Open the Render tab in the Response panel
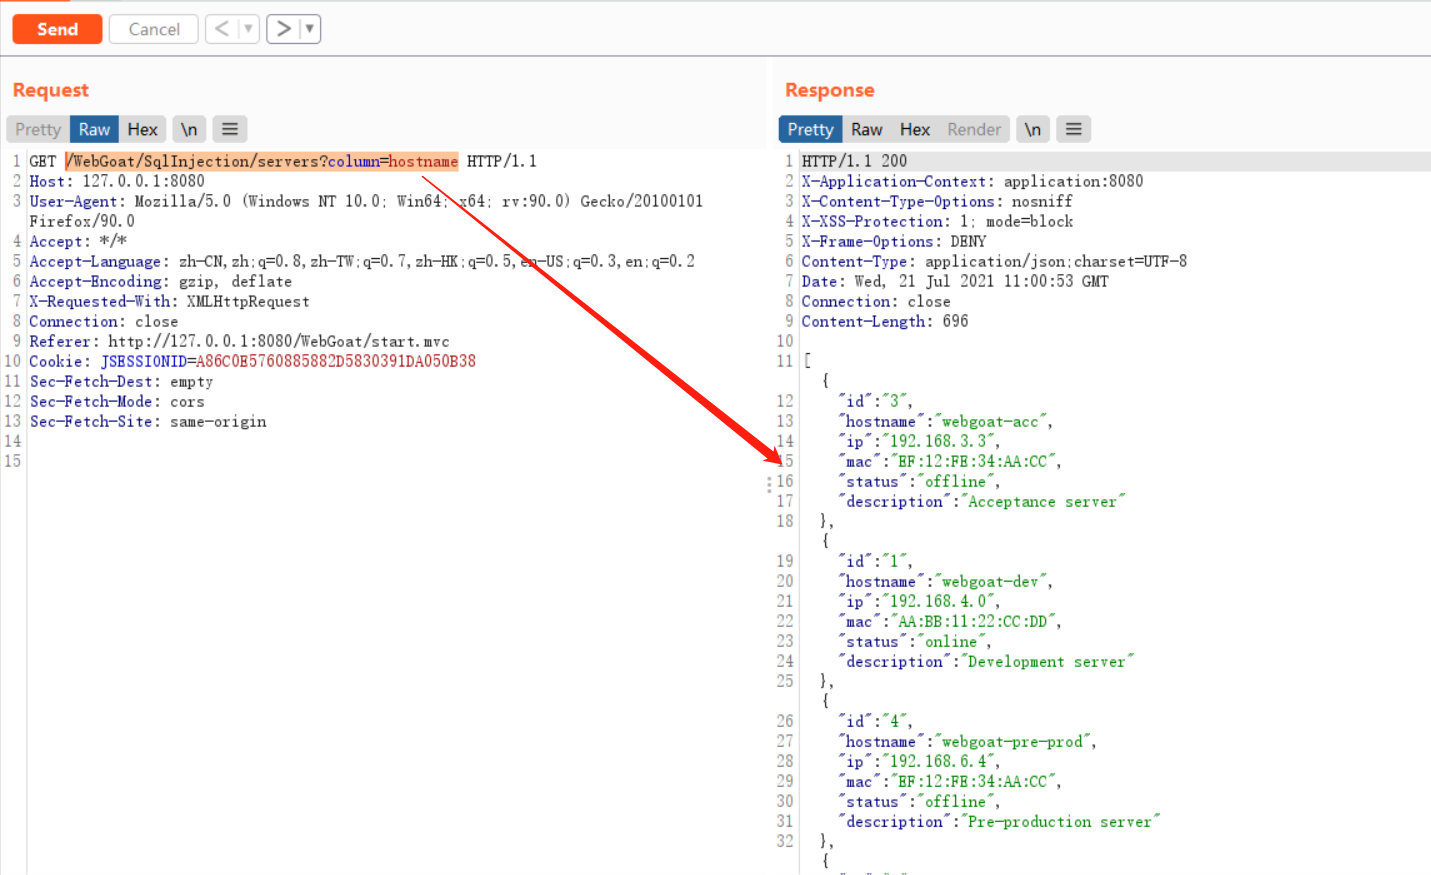 point(974,128)
